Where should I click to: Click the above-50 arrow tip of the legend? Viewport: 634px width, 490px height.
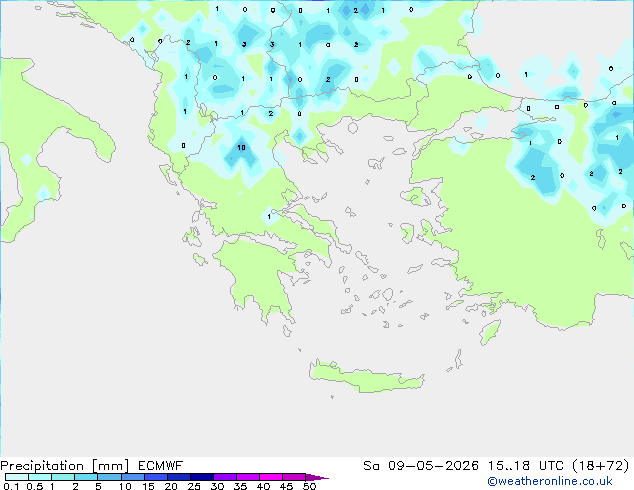click(x=317, y=477)
